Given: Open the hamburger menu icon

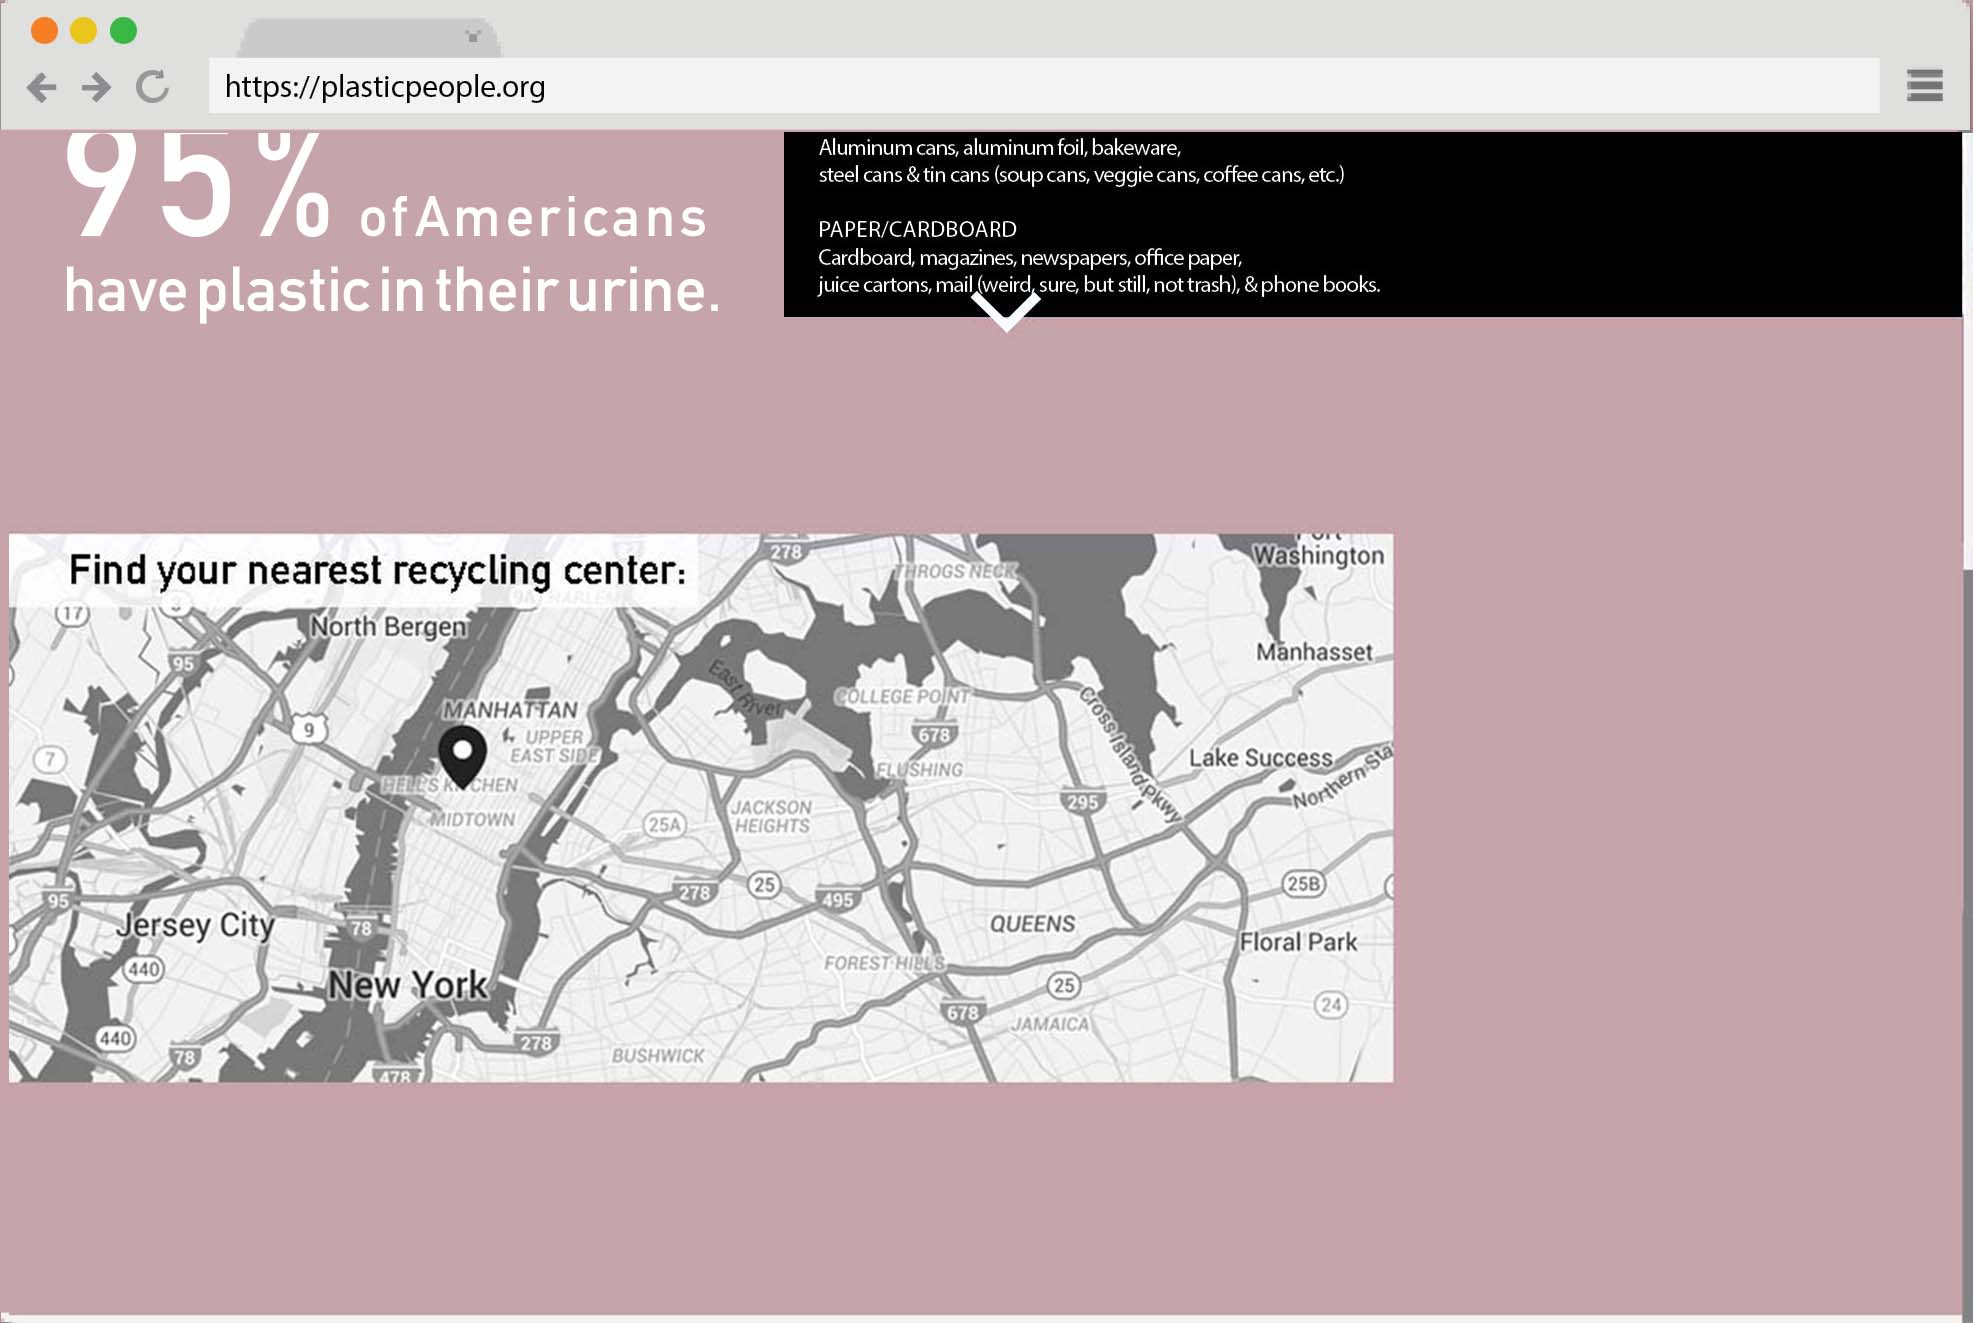Looking at the screenshot, I should click(x=1924, y=86).
